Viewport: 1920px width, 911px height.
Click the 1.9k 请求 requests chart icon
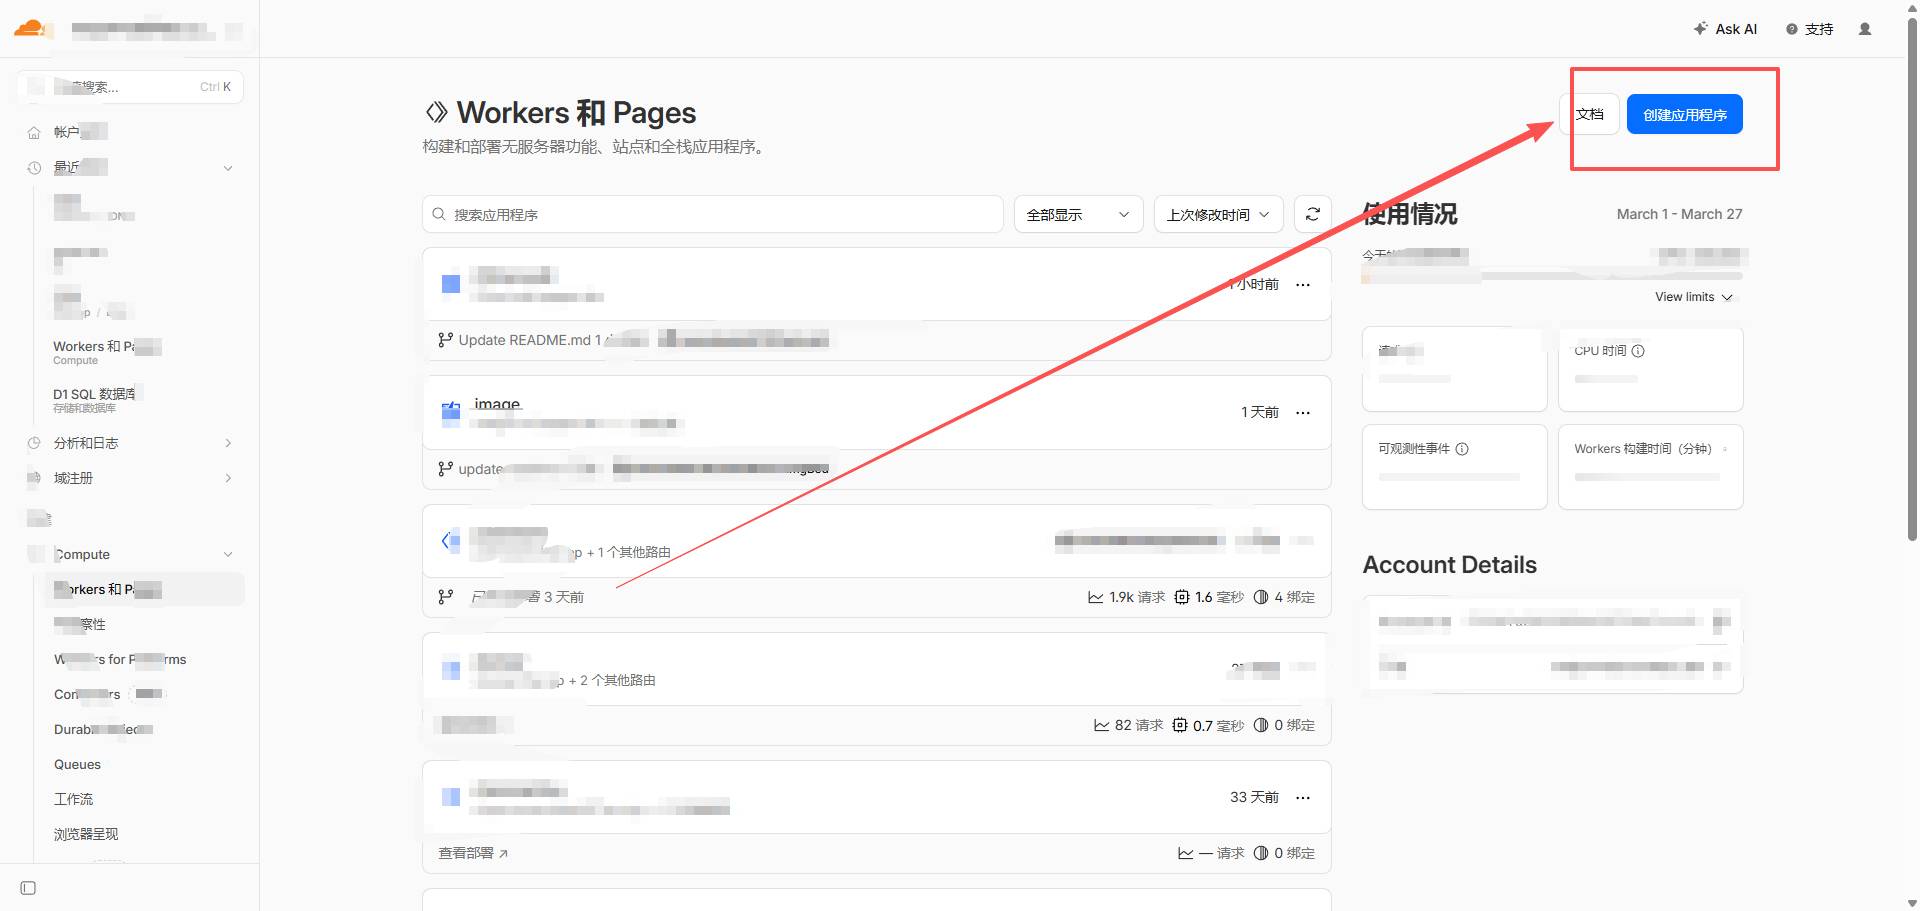pyautogui.click(x=1096, y=597)
